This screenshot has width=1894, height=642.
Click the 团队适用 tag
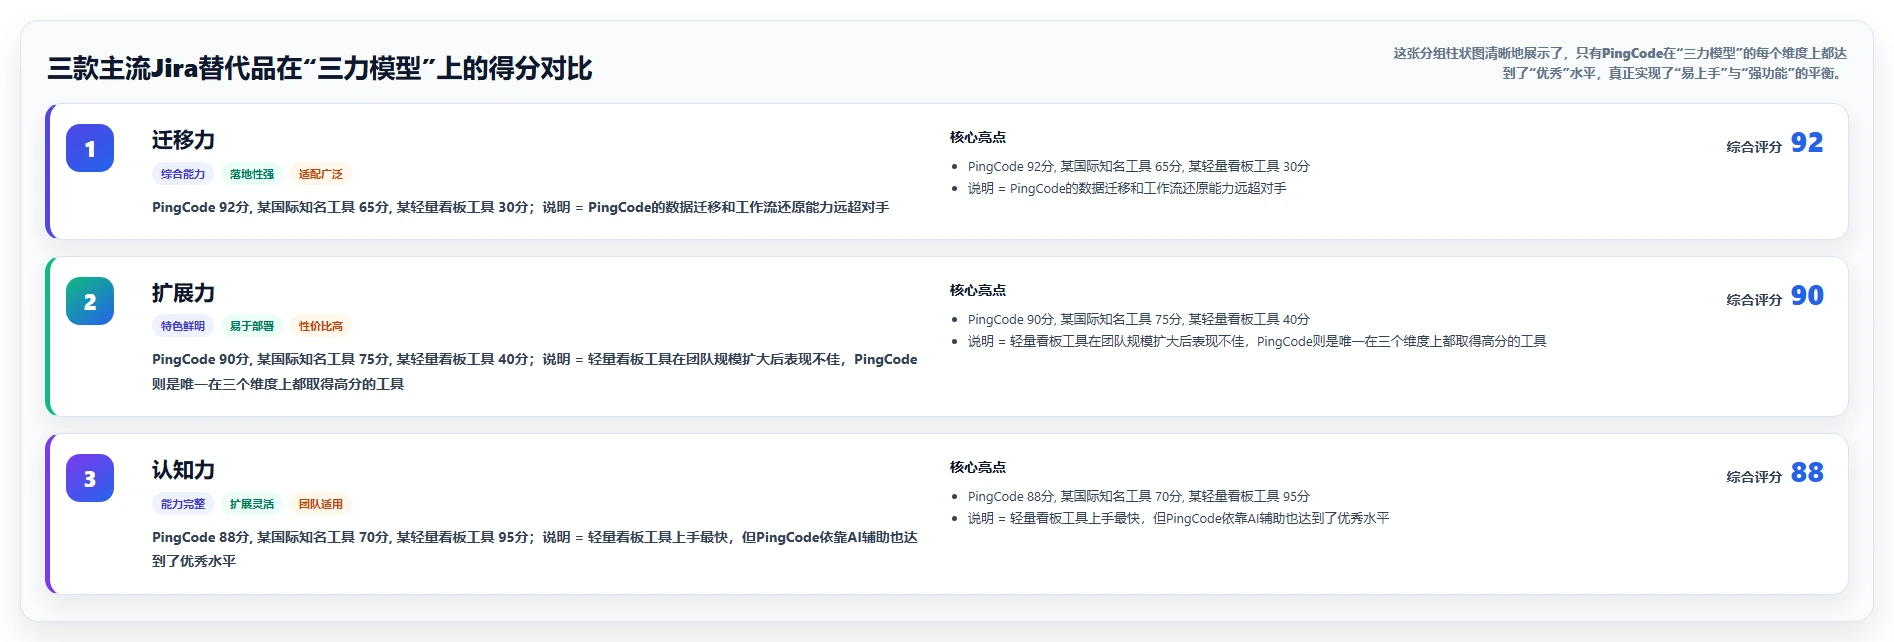[321, 504]
